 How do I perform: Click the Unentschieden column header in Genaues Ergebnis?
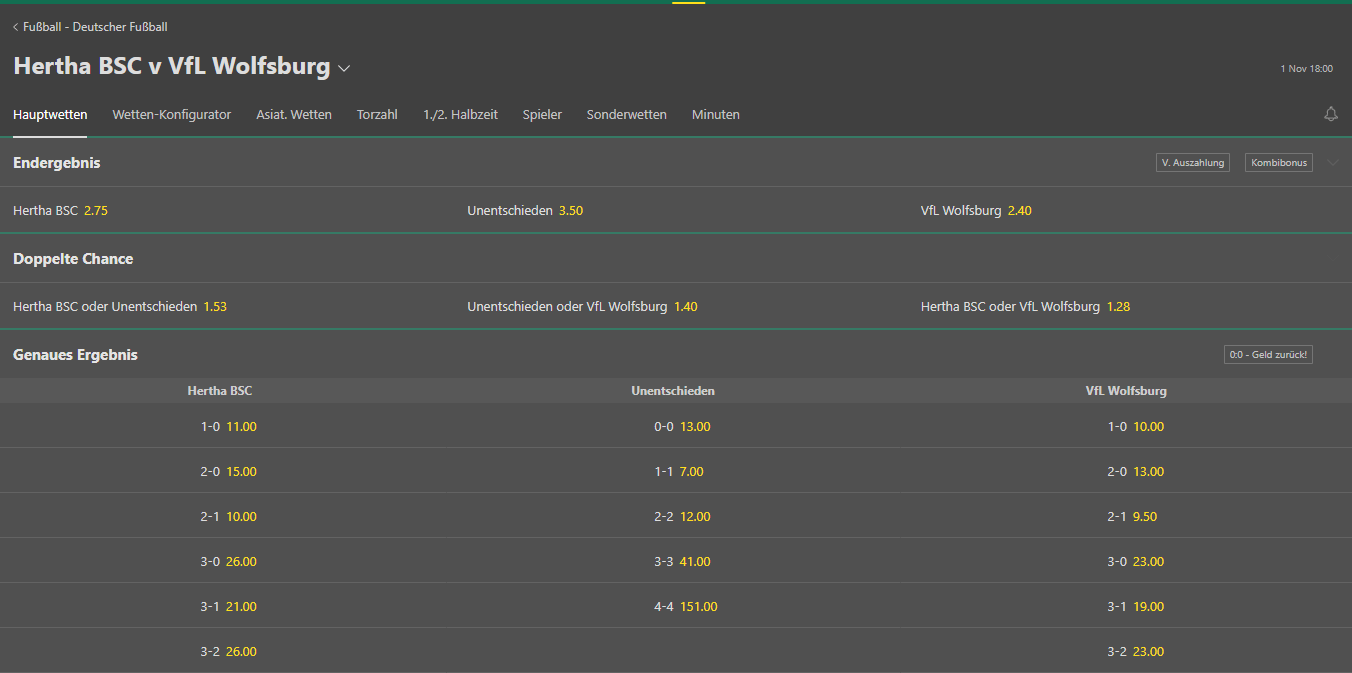click(x=673, y=391)
